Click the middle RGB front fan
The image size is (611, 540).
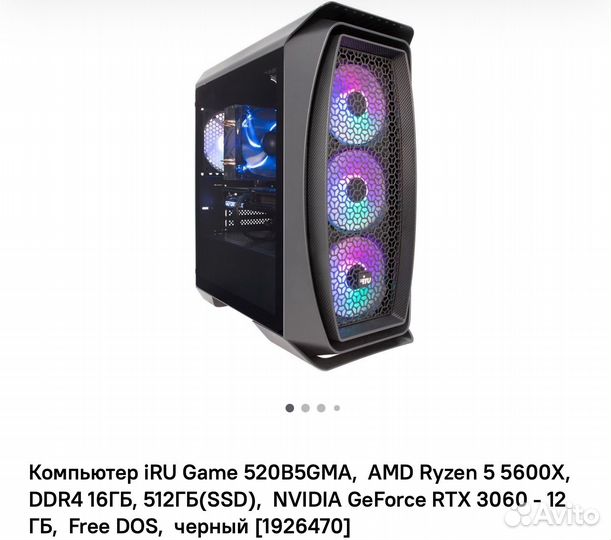357,192
